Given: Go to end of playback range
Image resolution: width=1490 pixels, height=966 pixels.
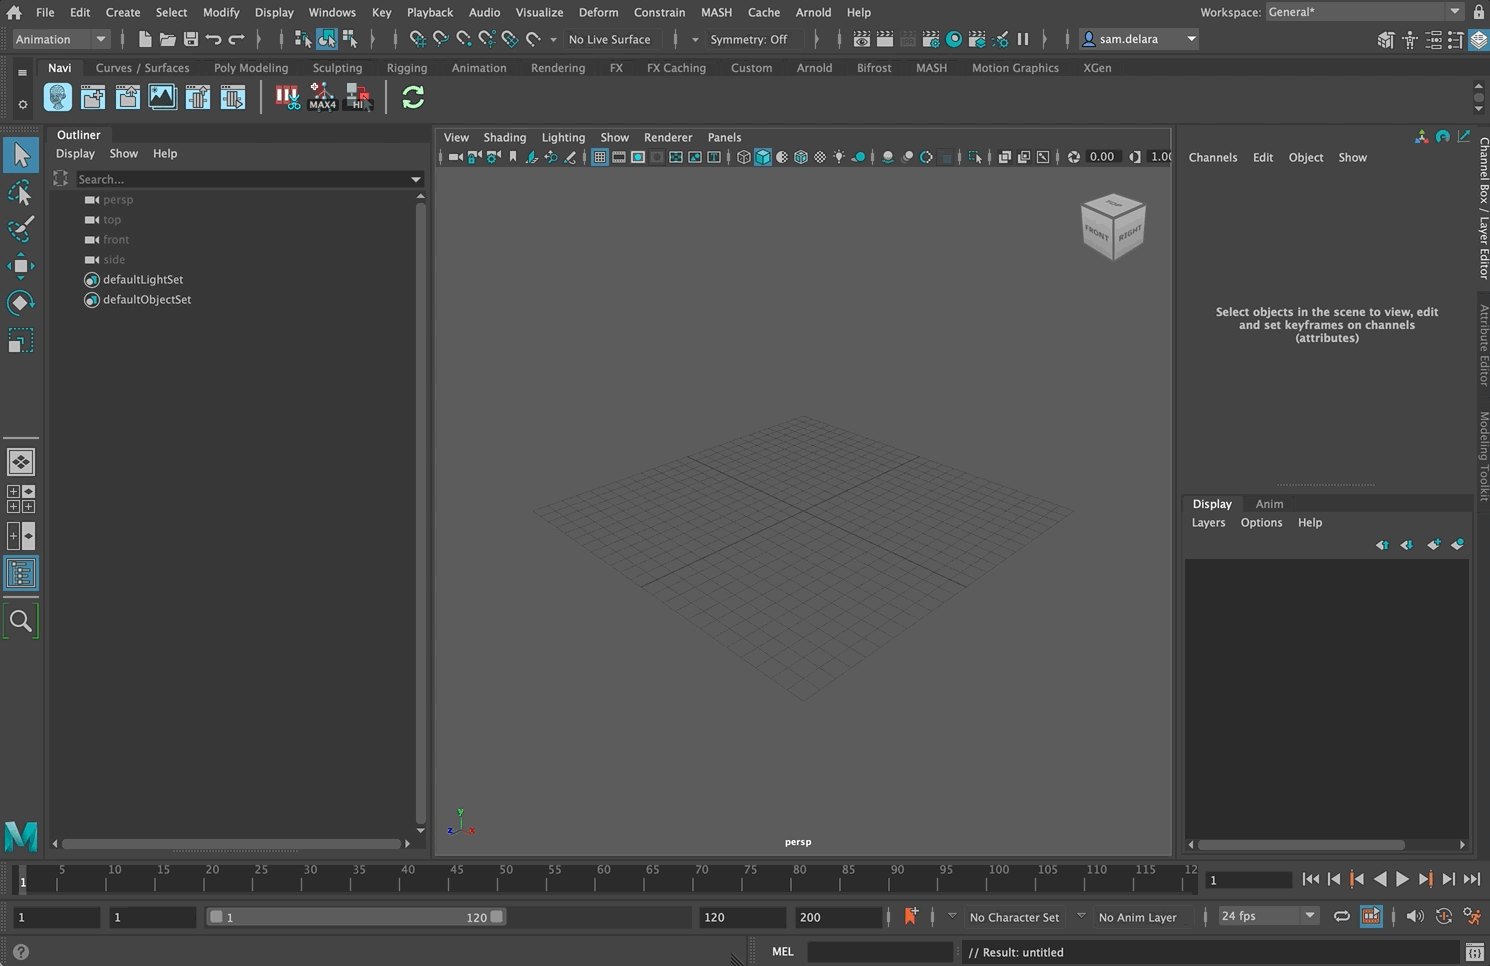Looking at the screenshot, I should [1472, 879].
